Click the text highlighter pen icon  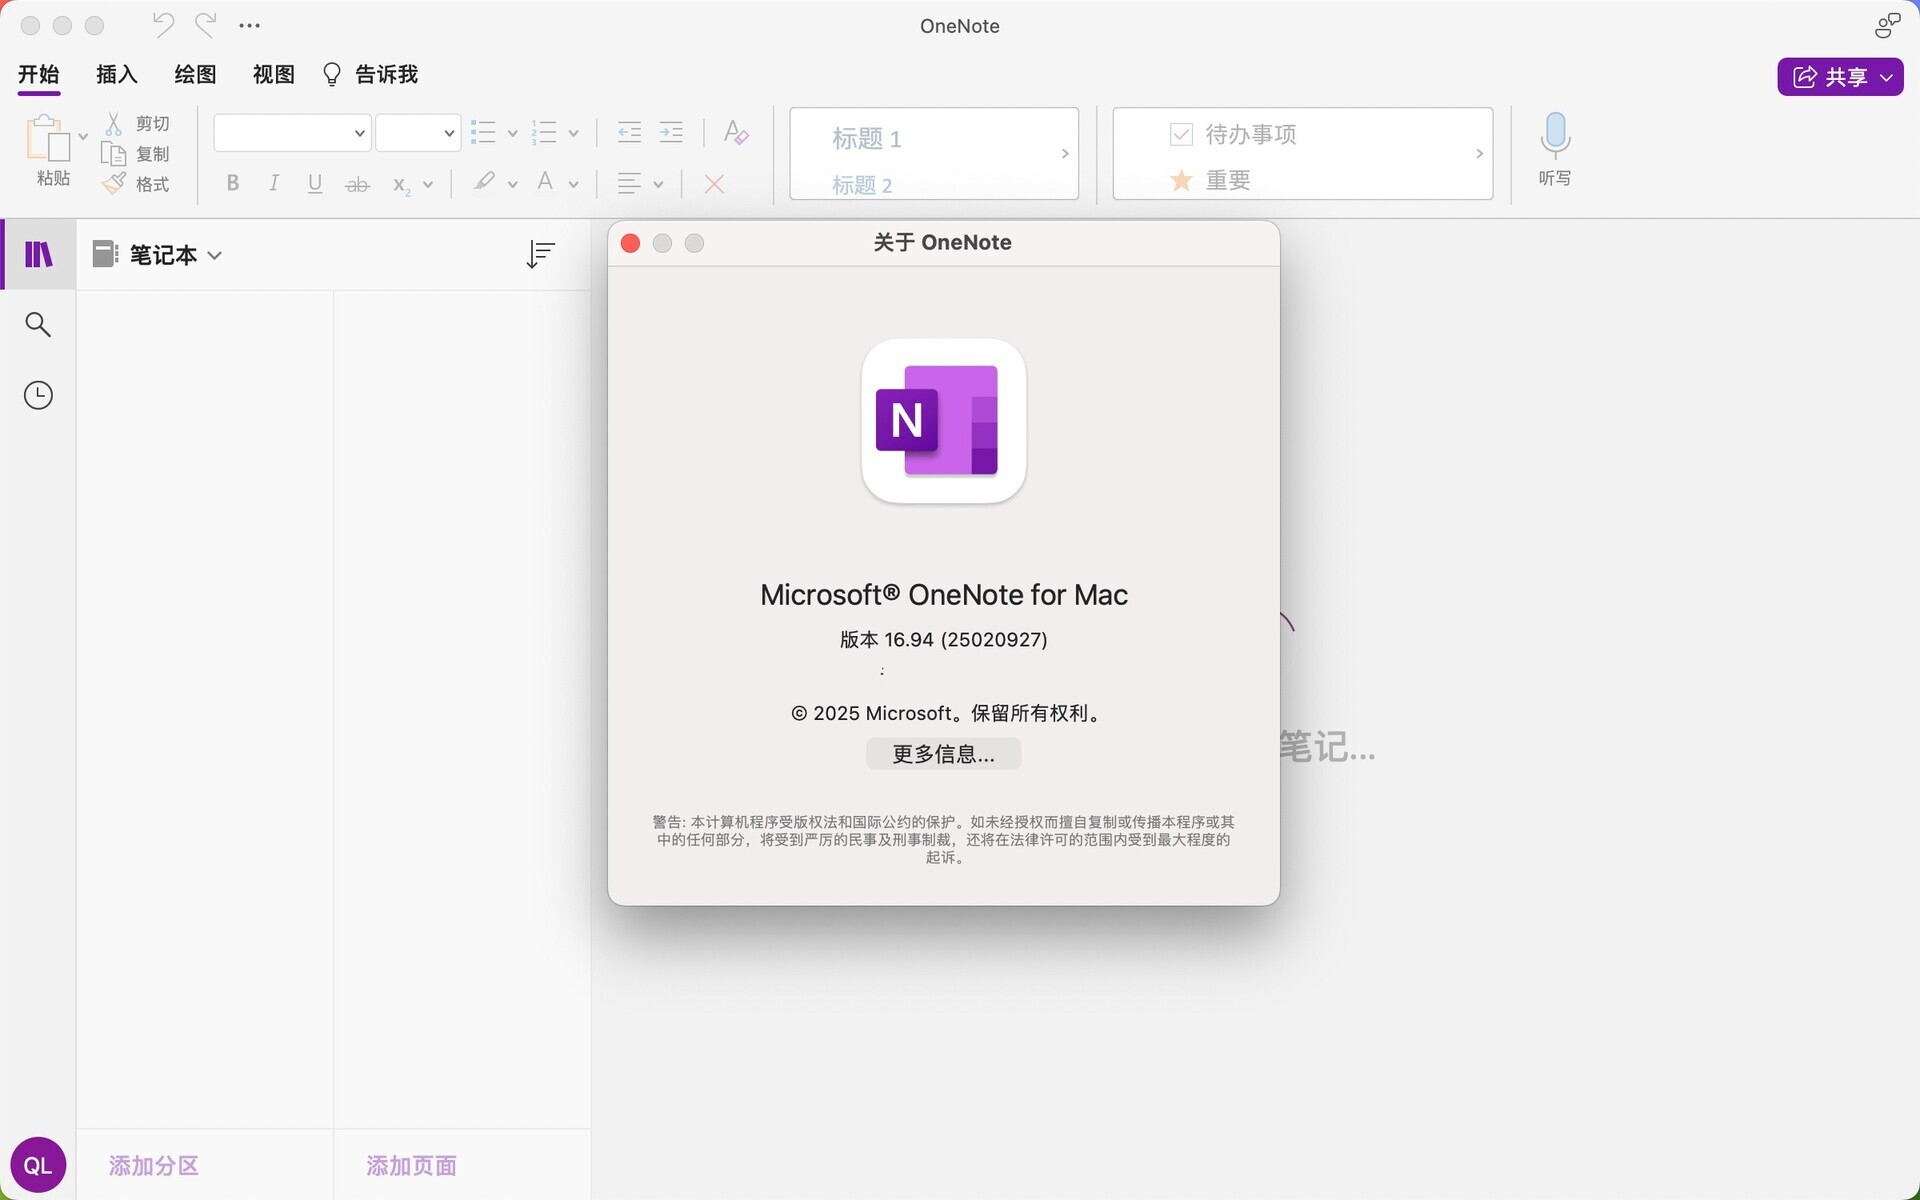click(484, 182)
